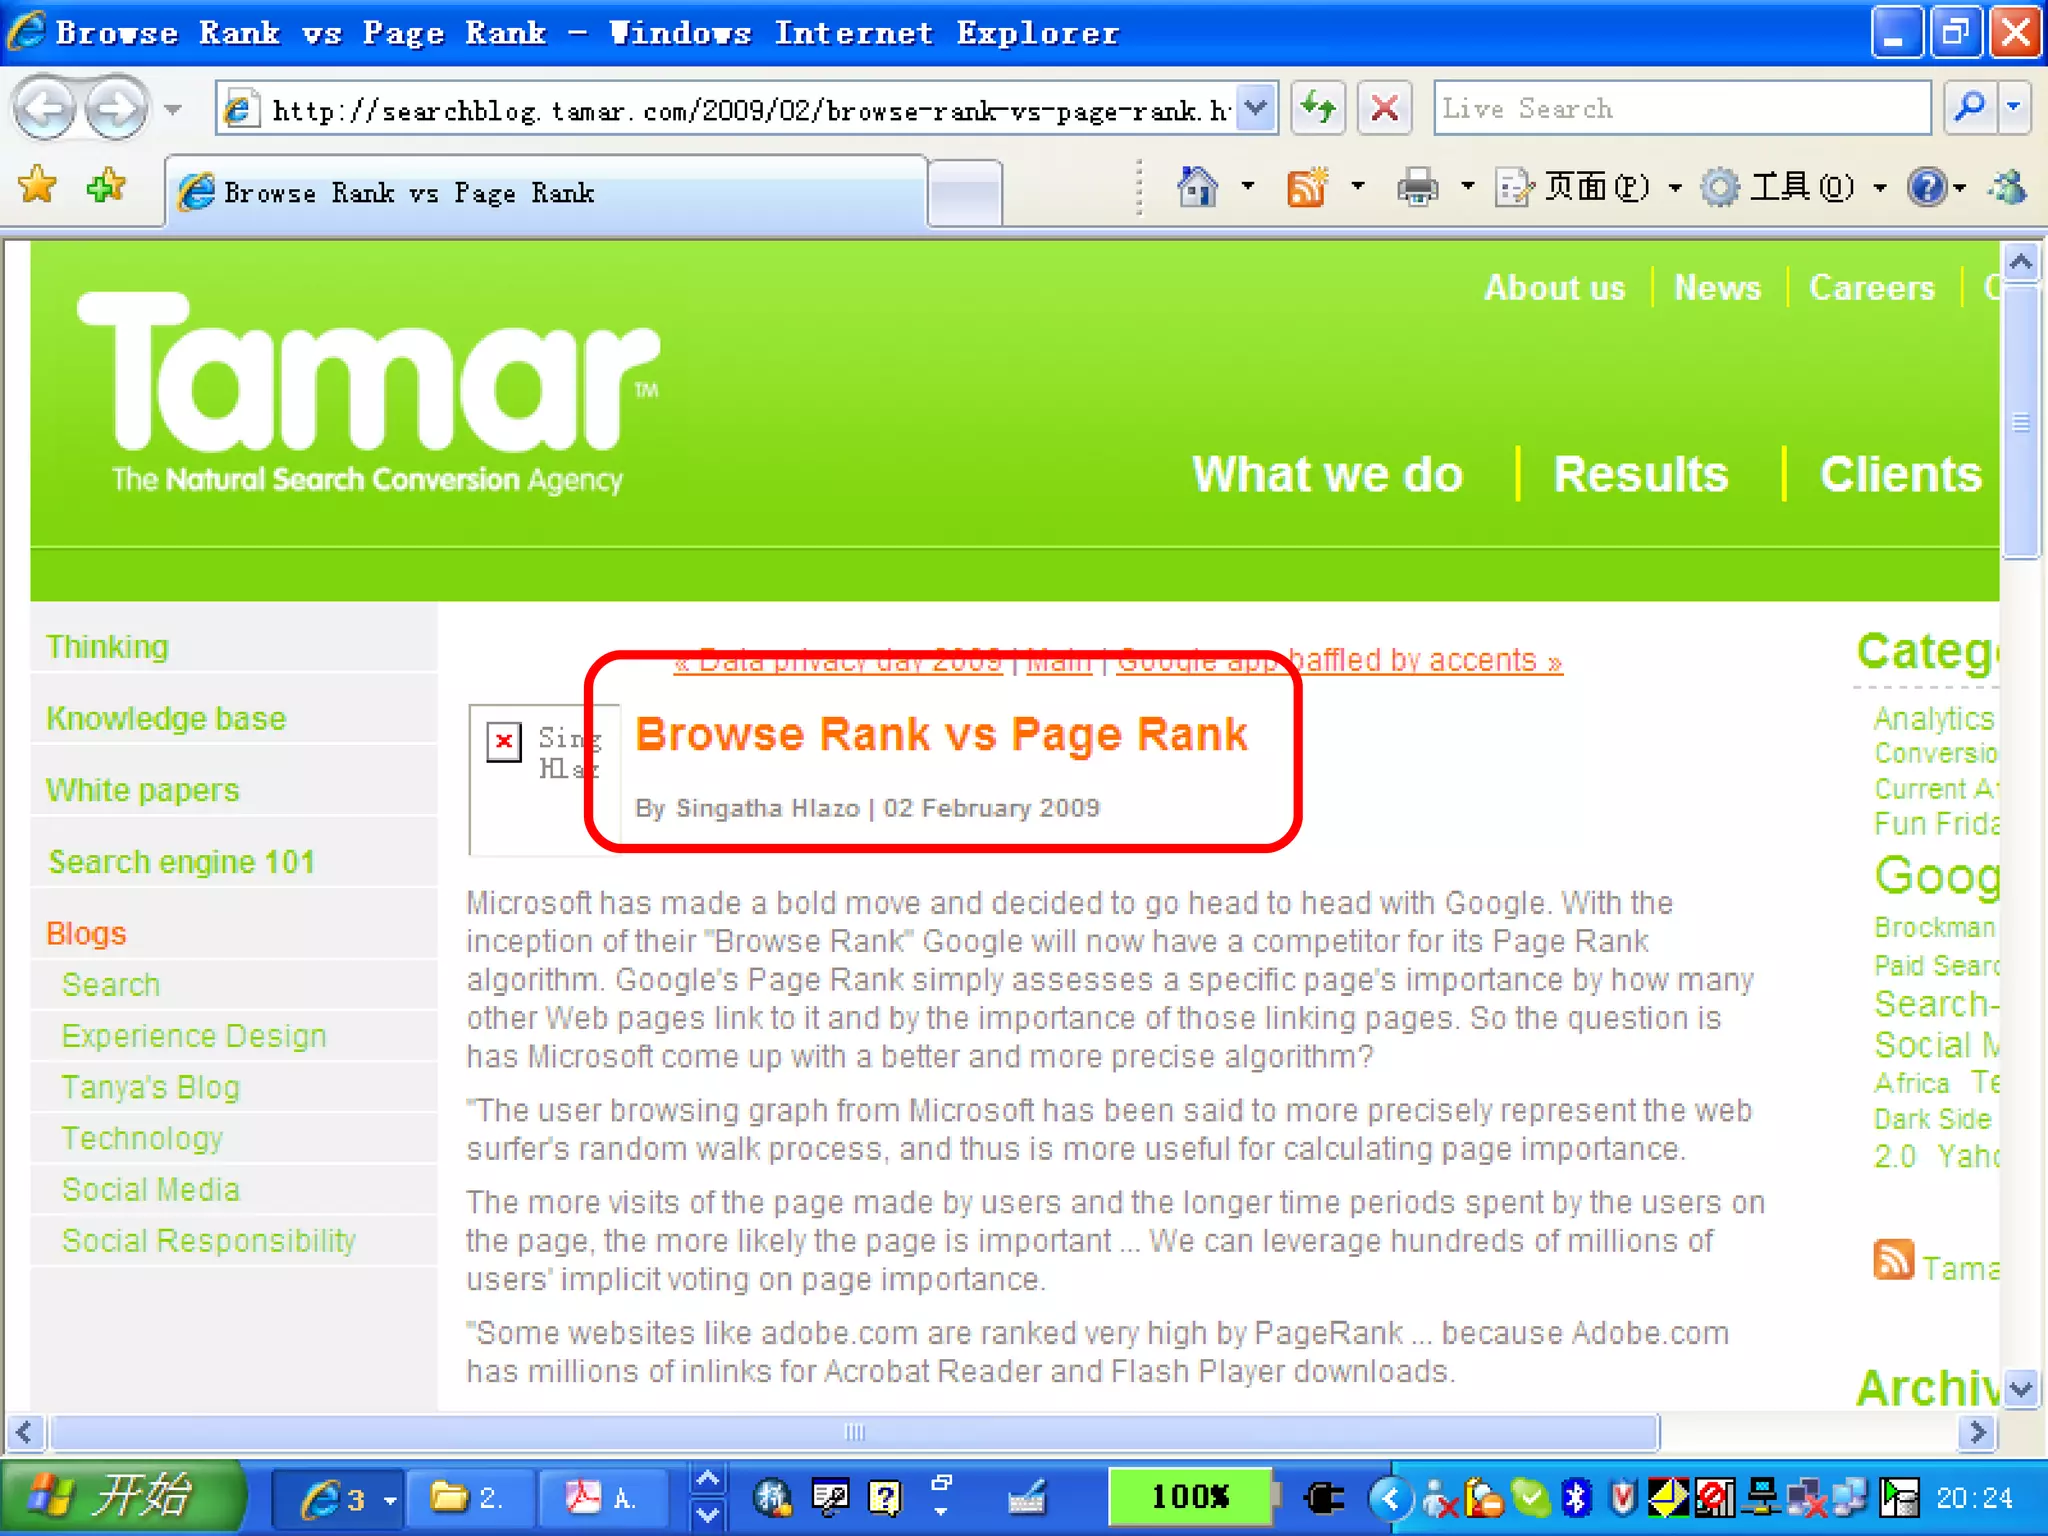Viewport: 2048px width, 1536px height.
Task: Open White papers sidebar link
Action: (x=143, y=790)
